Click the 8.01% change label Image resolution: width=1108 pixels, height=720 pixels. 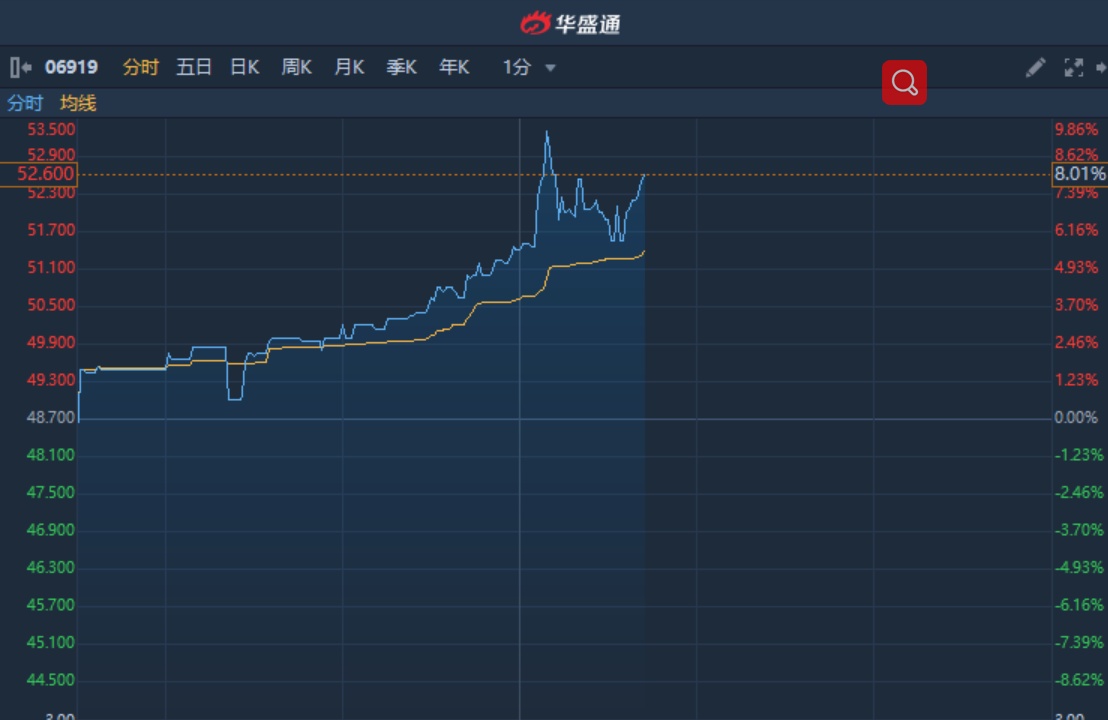point(1079,174)
